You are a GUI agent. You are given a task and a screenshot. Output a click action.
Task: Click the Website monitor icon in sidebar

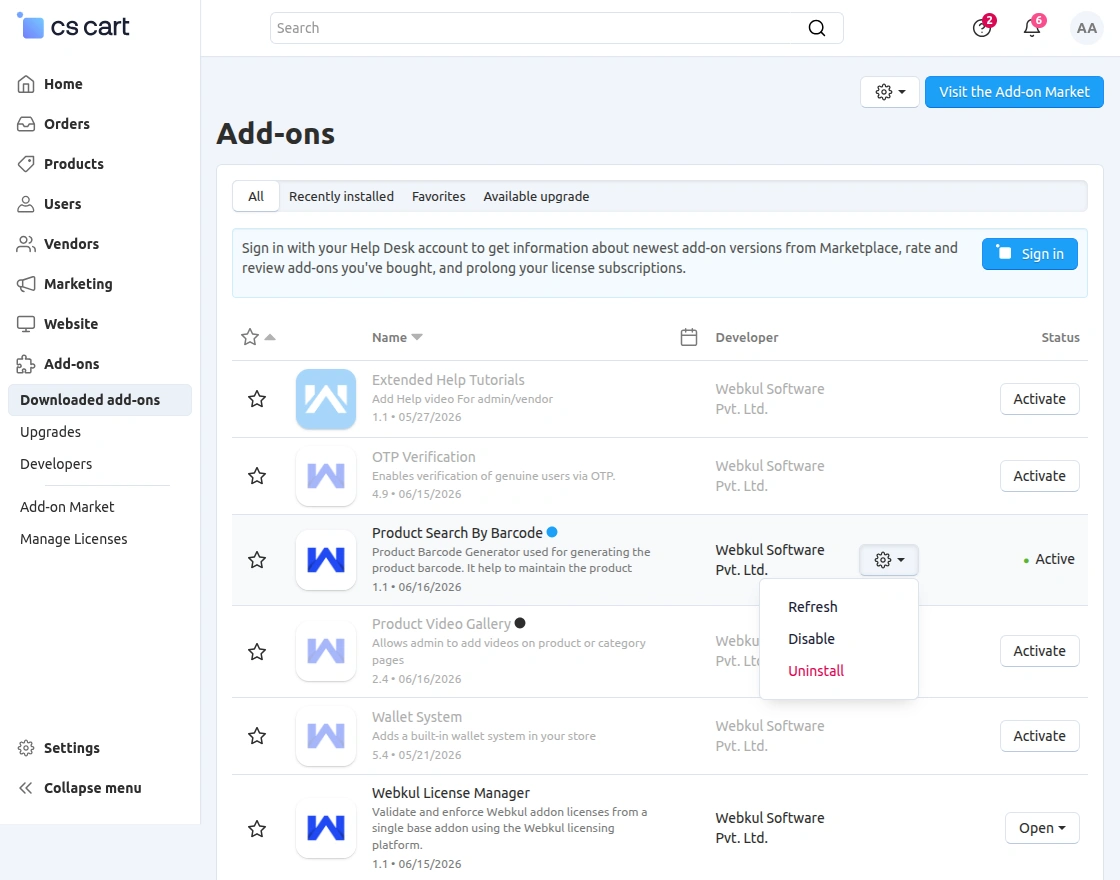click(x=26, y=324)
